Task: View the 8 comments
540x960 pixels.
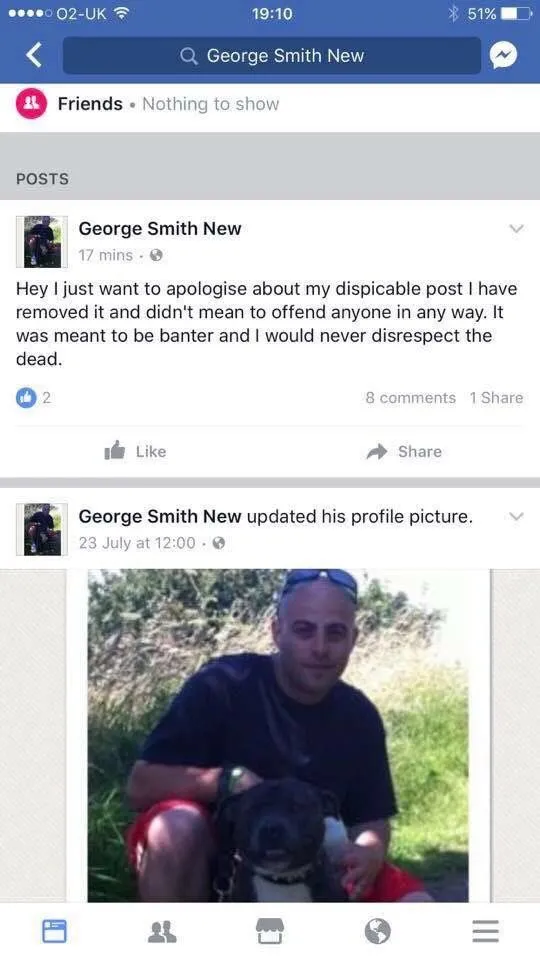Action: (410, 398)
